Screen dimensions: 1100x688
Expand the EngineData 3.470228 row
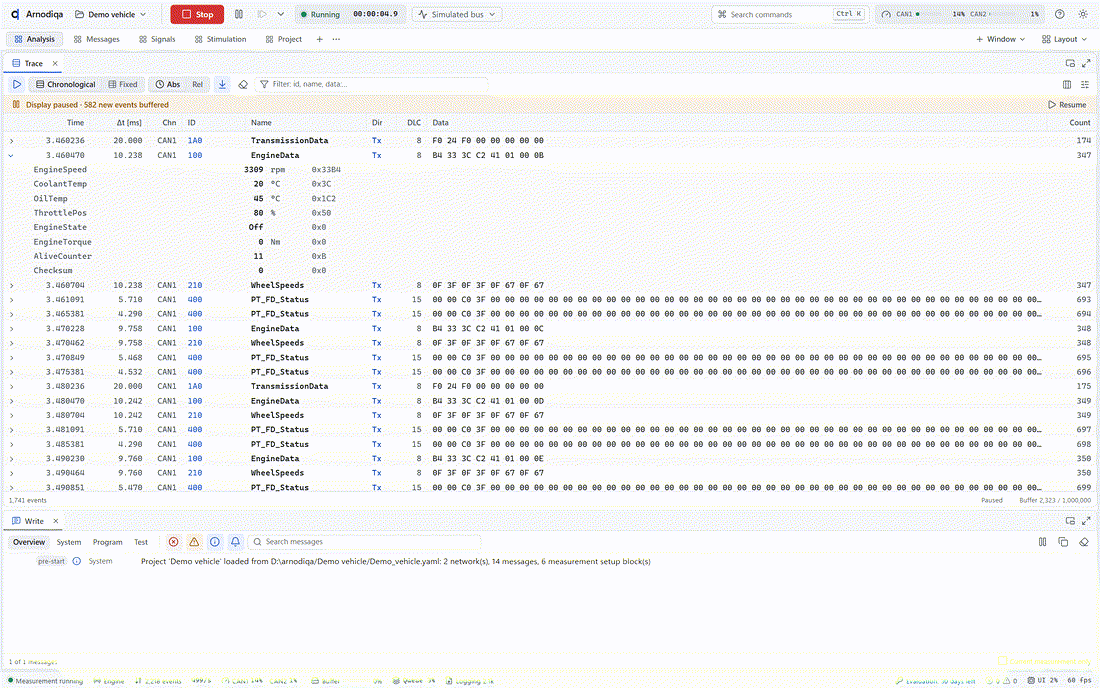click(x=11, y=329)
